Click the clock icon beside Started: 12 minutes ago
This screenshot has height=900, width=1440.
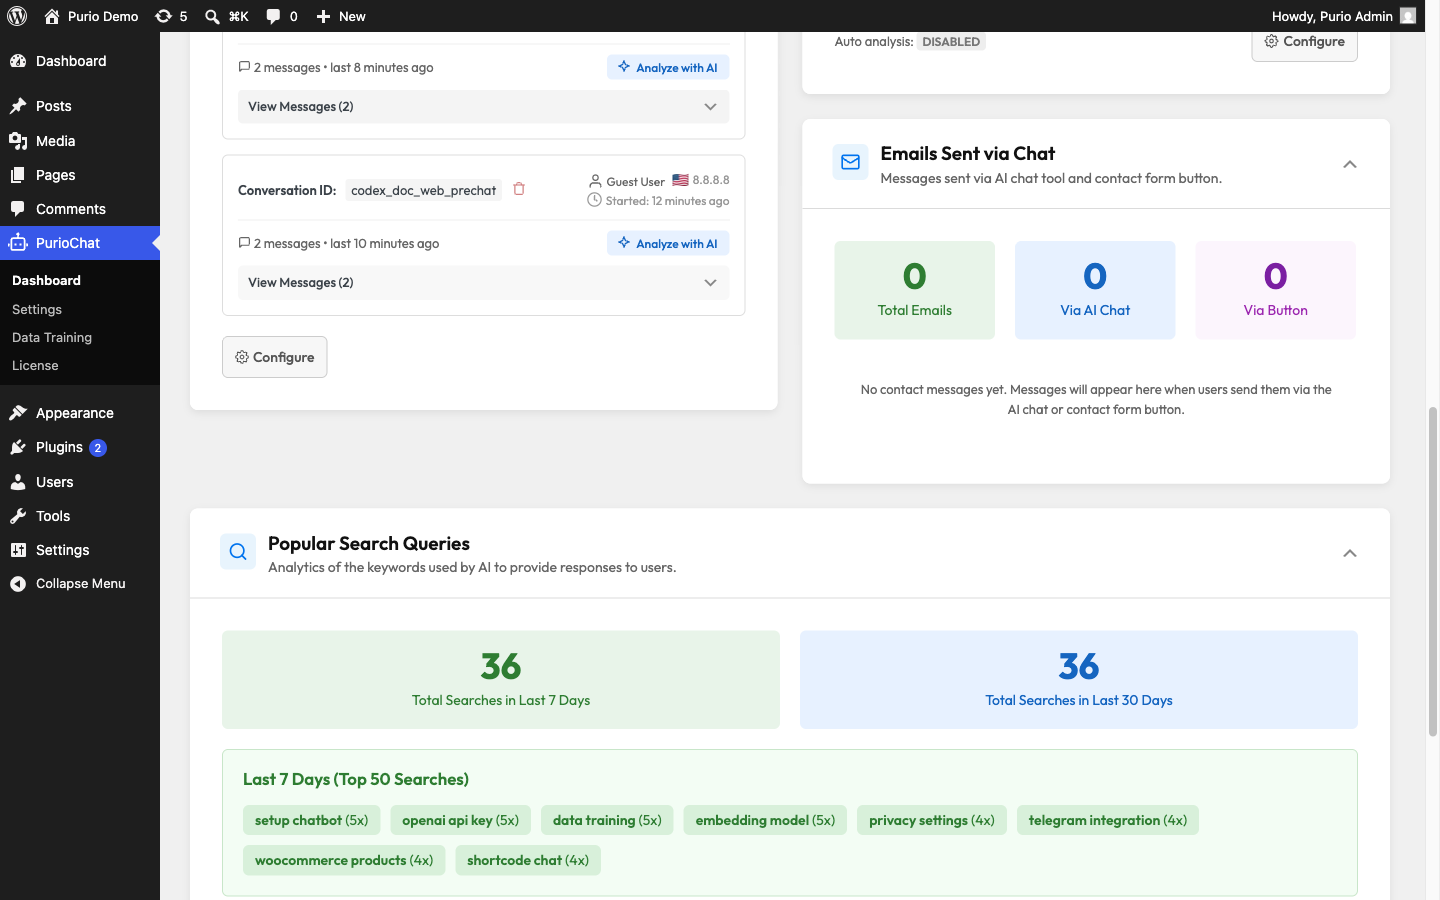pyautogui.click(x=594, y=200)
